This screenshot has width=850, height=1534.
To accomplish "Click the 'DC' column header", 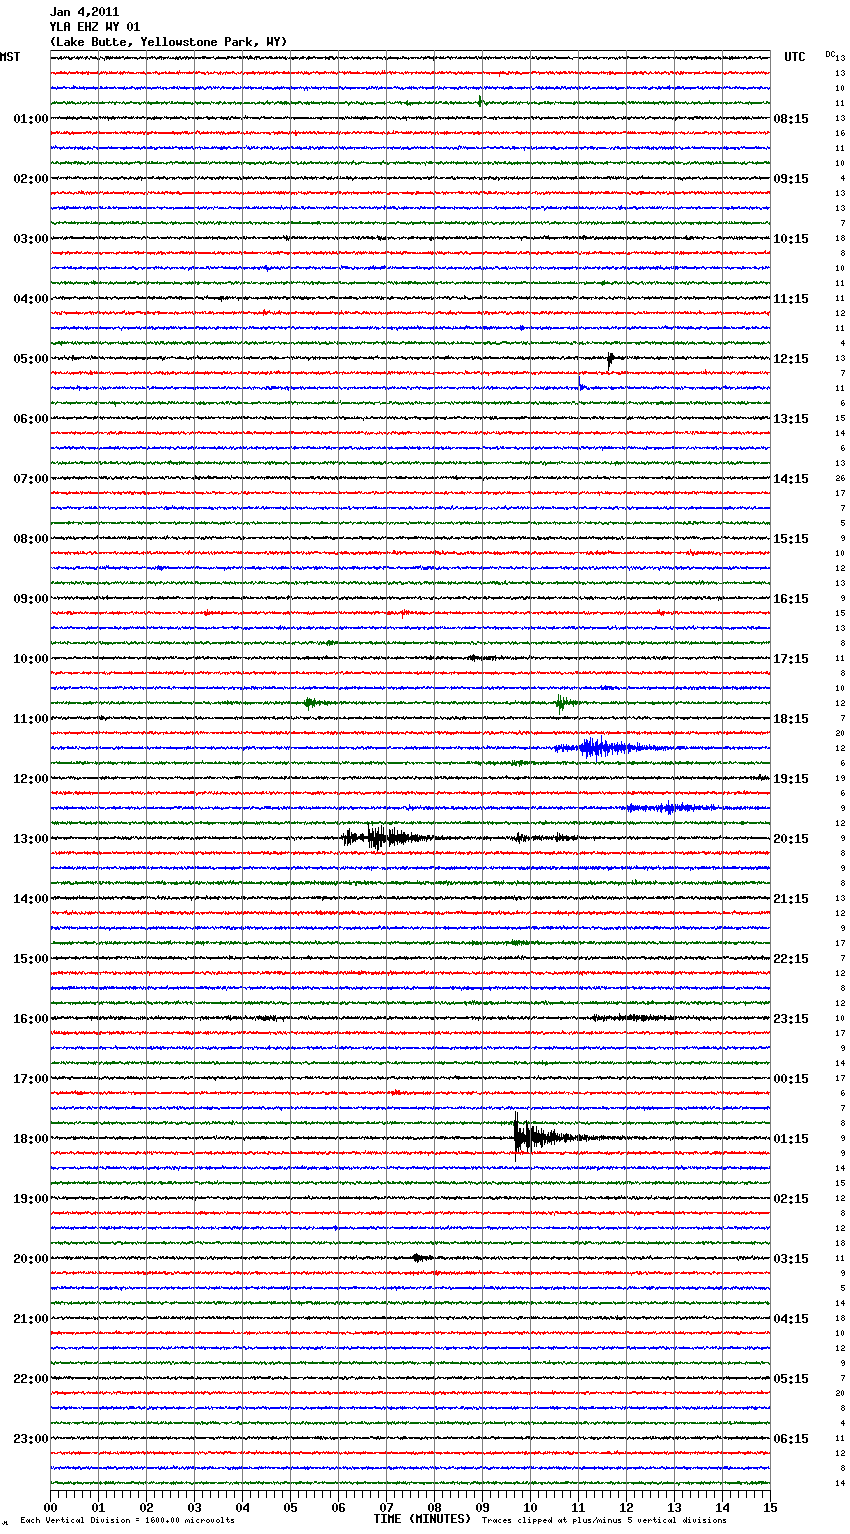I will pyautogui.click(x=829, y=54).
